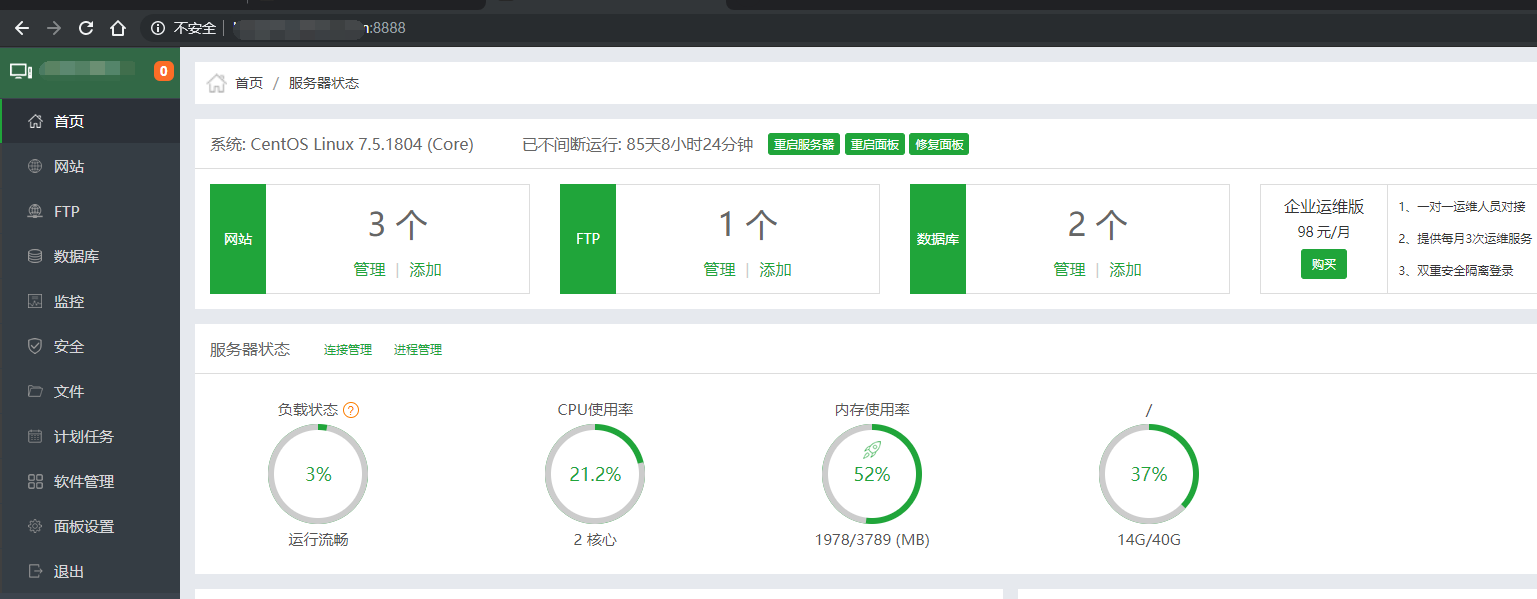Reload the page with refresh icon

[86, 28]
